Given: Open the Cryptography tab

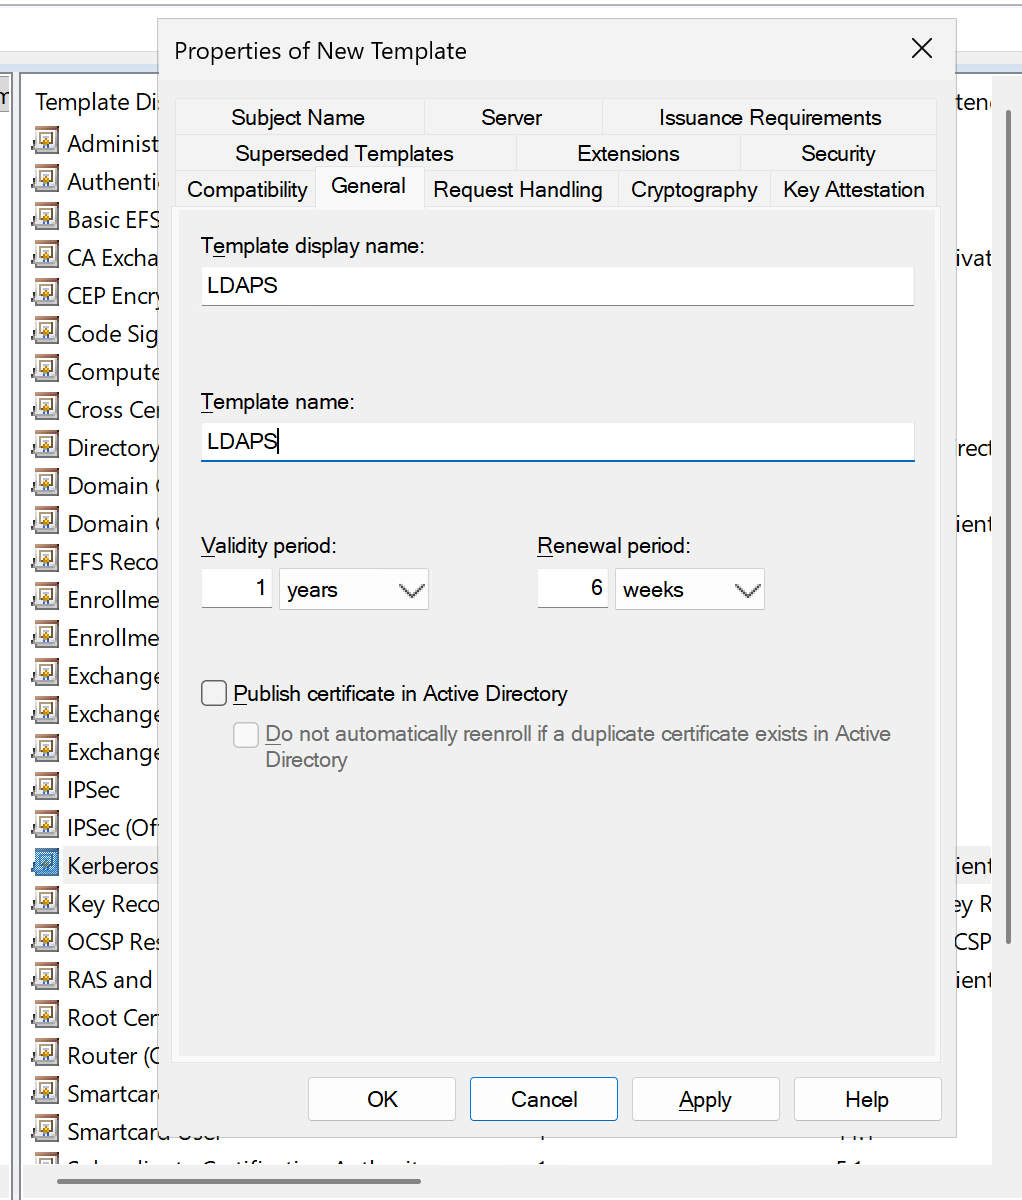Looking at the screenshot, I should 694,190.
